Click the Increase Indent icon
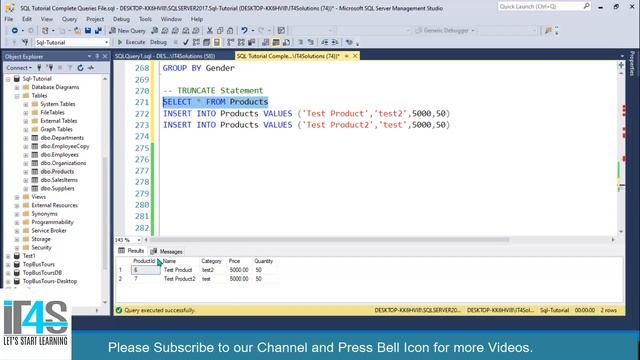This screenshot has height=360, width=640. point(335,42)
